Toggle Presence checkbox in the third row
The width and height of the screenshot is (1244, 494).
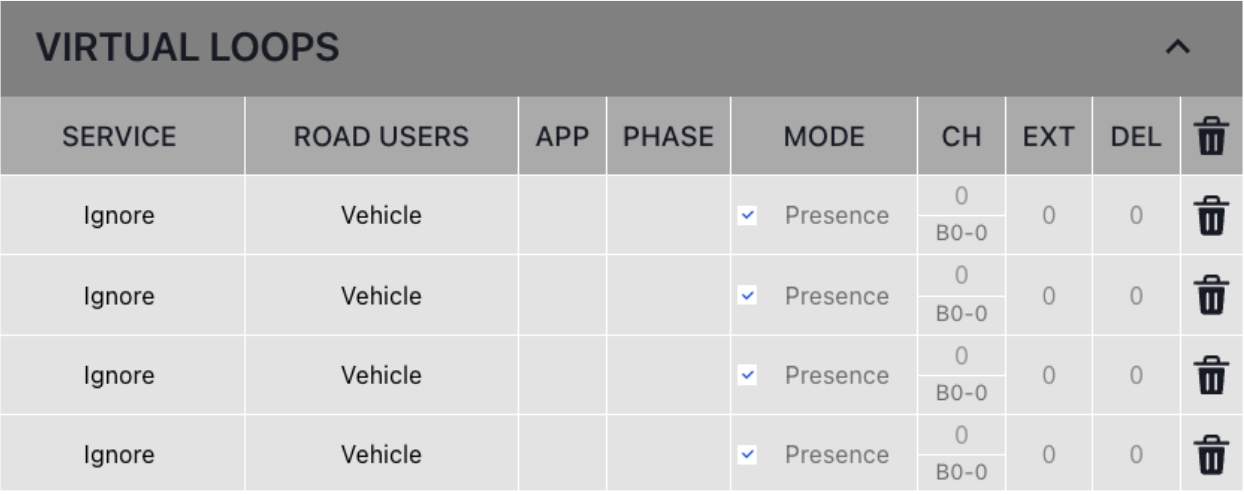click(747, 375)
